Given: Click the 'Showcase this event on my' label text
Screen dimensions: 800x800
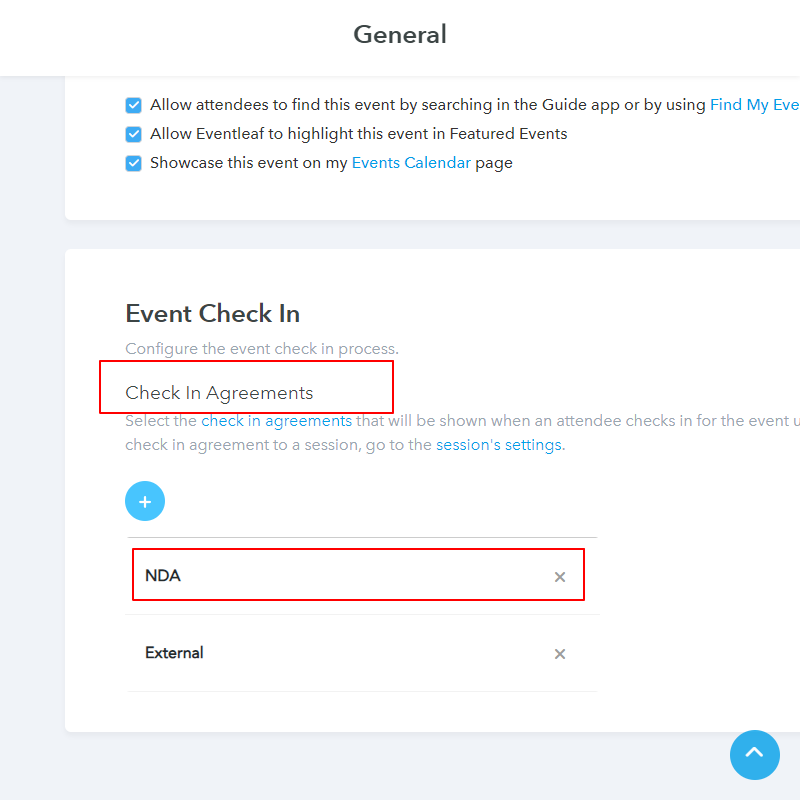Looking at the screenshot, I should point(248,163).
